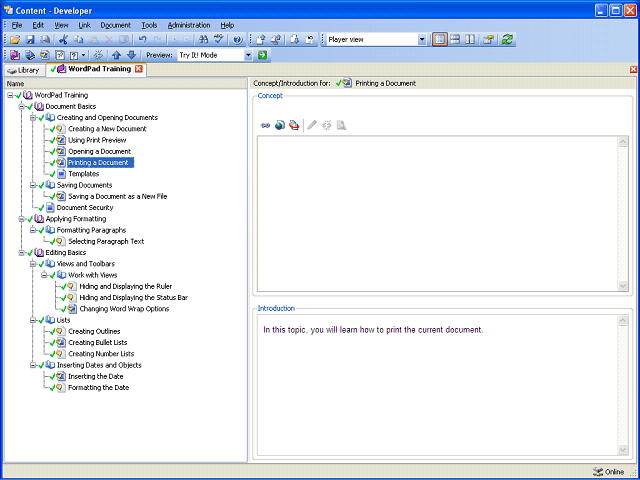Screen dimensions: 640x480
Task: Click the Cut scissors icon
Action: pos(63,40)
